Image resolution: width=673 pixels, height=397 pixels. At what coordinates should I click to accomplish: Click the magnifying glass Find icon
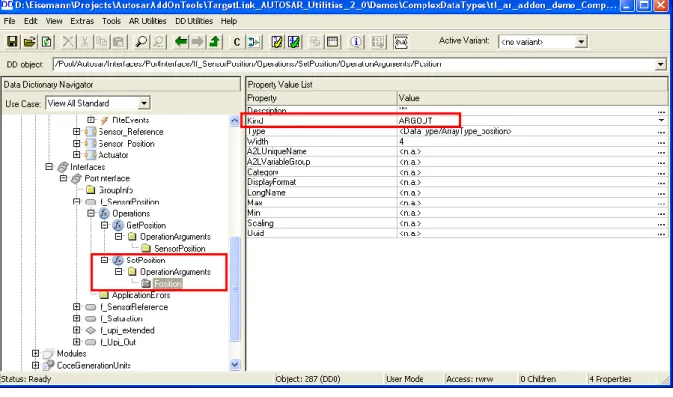[x=141, y=42]
